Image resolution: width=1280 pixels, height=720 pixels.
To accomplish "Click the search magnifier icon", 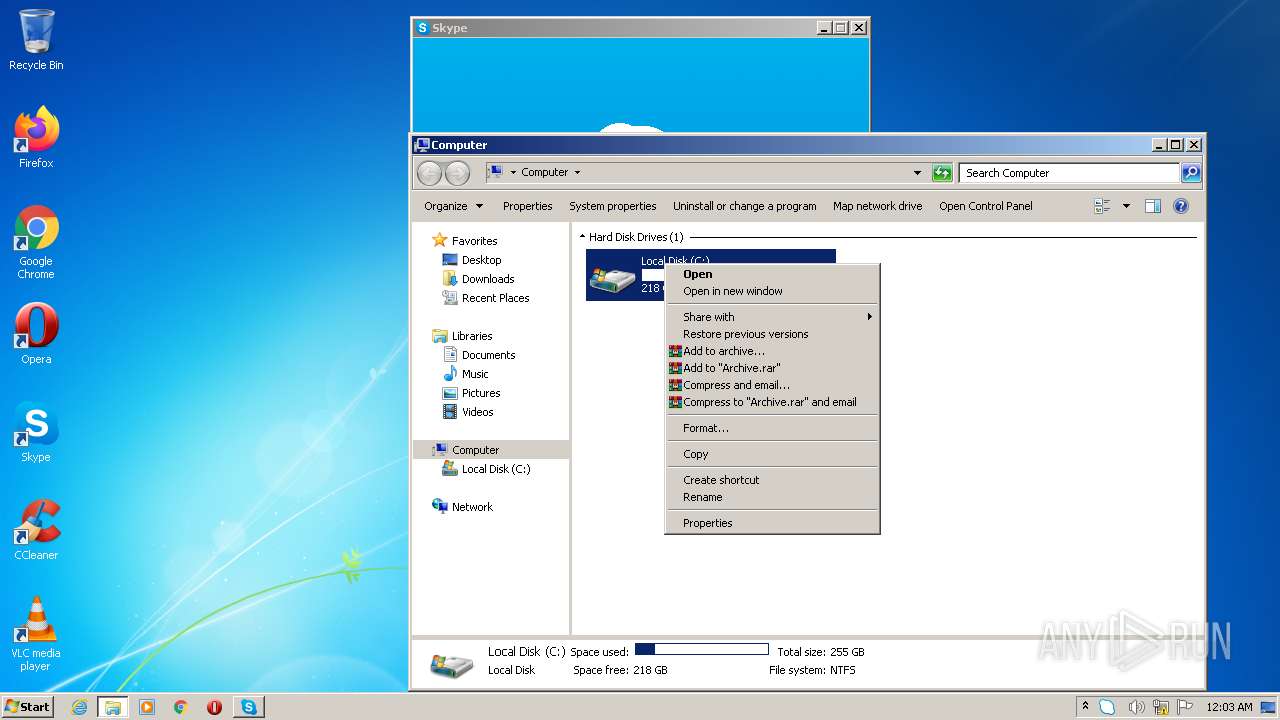I will click(x=1190, y=173).
